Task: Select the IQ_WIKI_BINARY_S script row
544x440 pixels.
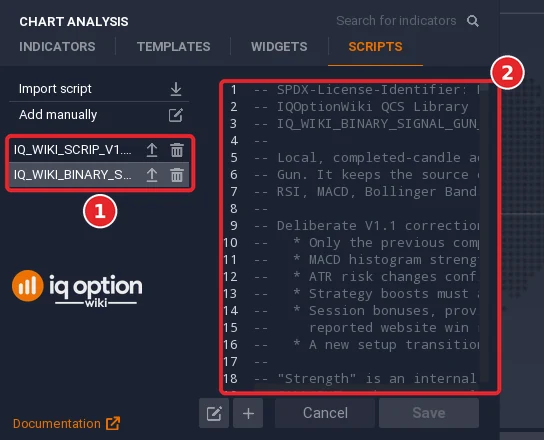Action: pos(99,175)
